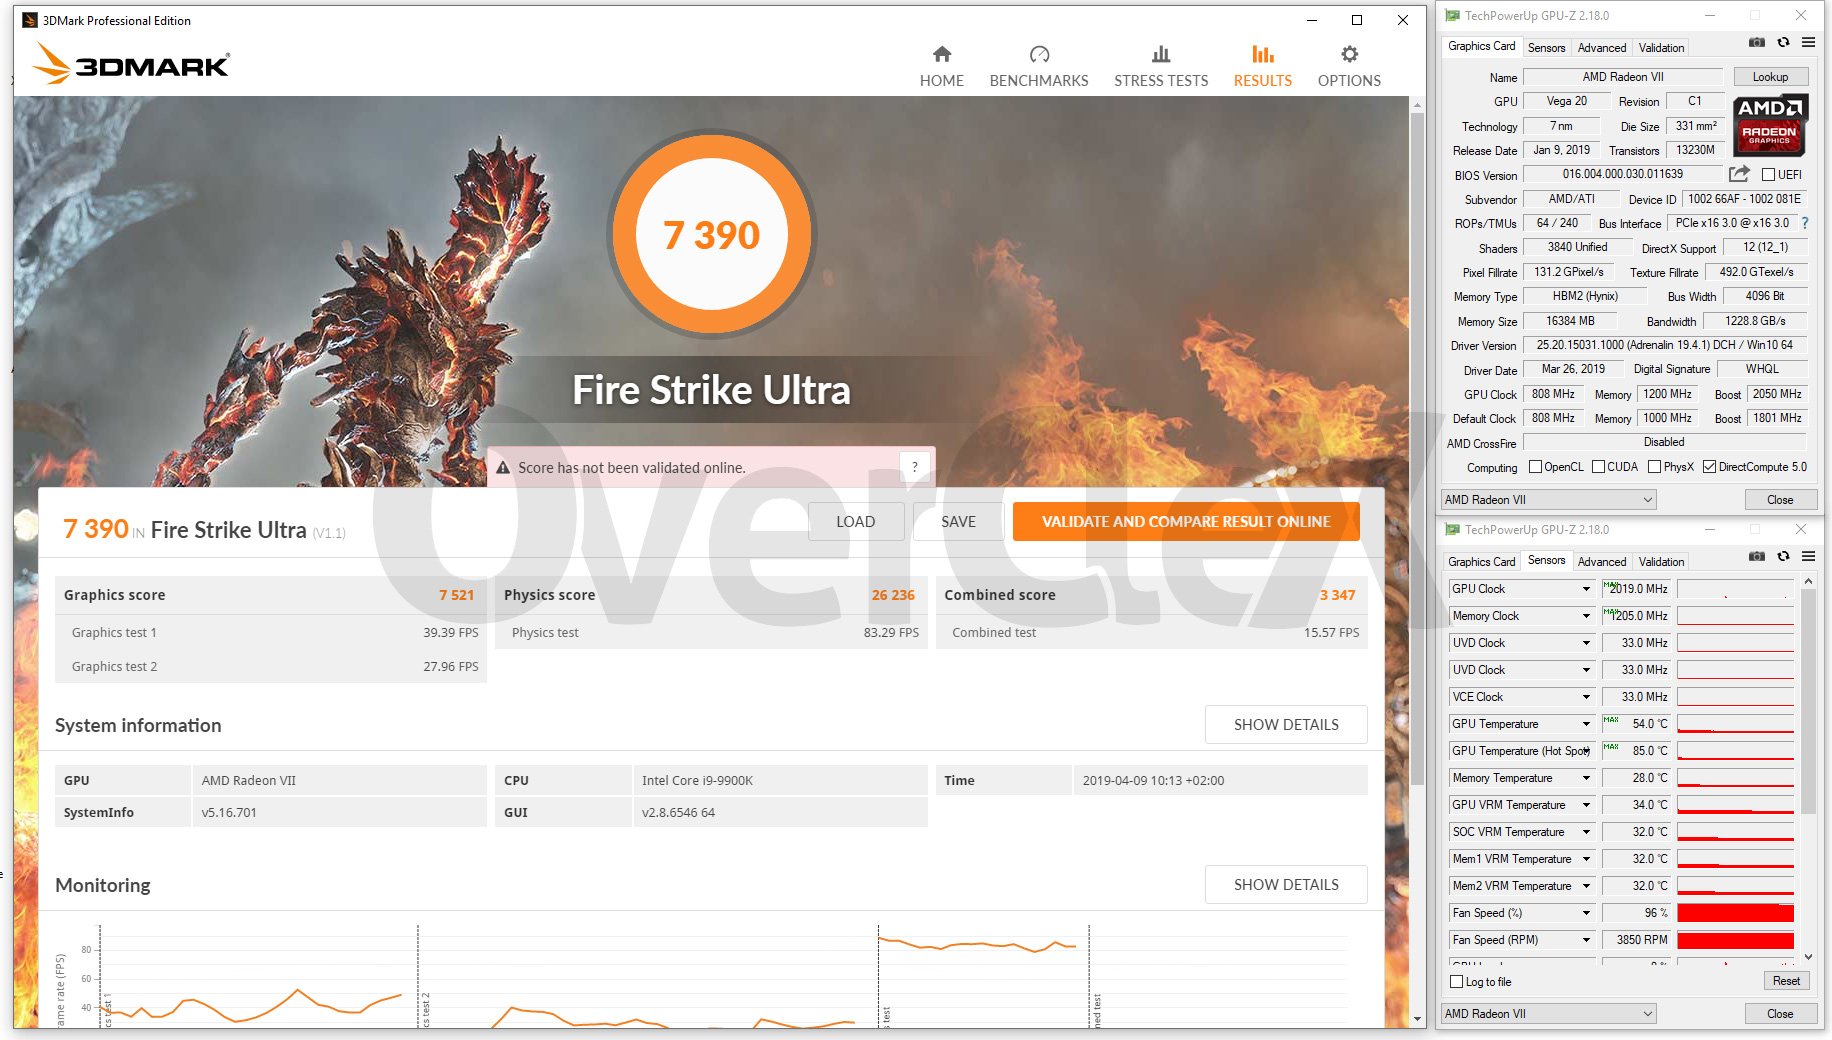Click the upper GPU-Z title bar app icon
The image size is (1832, 1040).
1452,15
